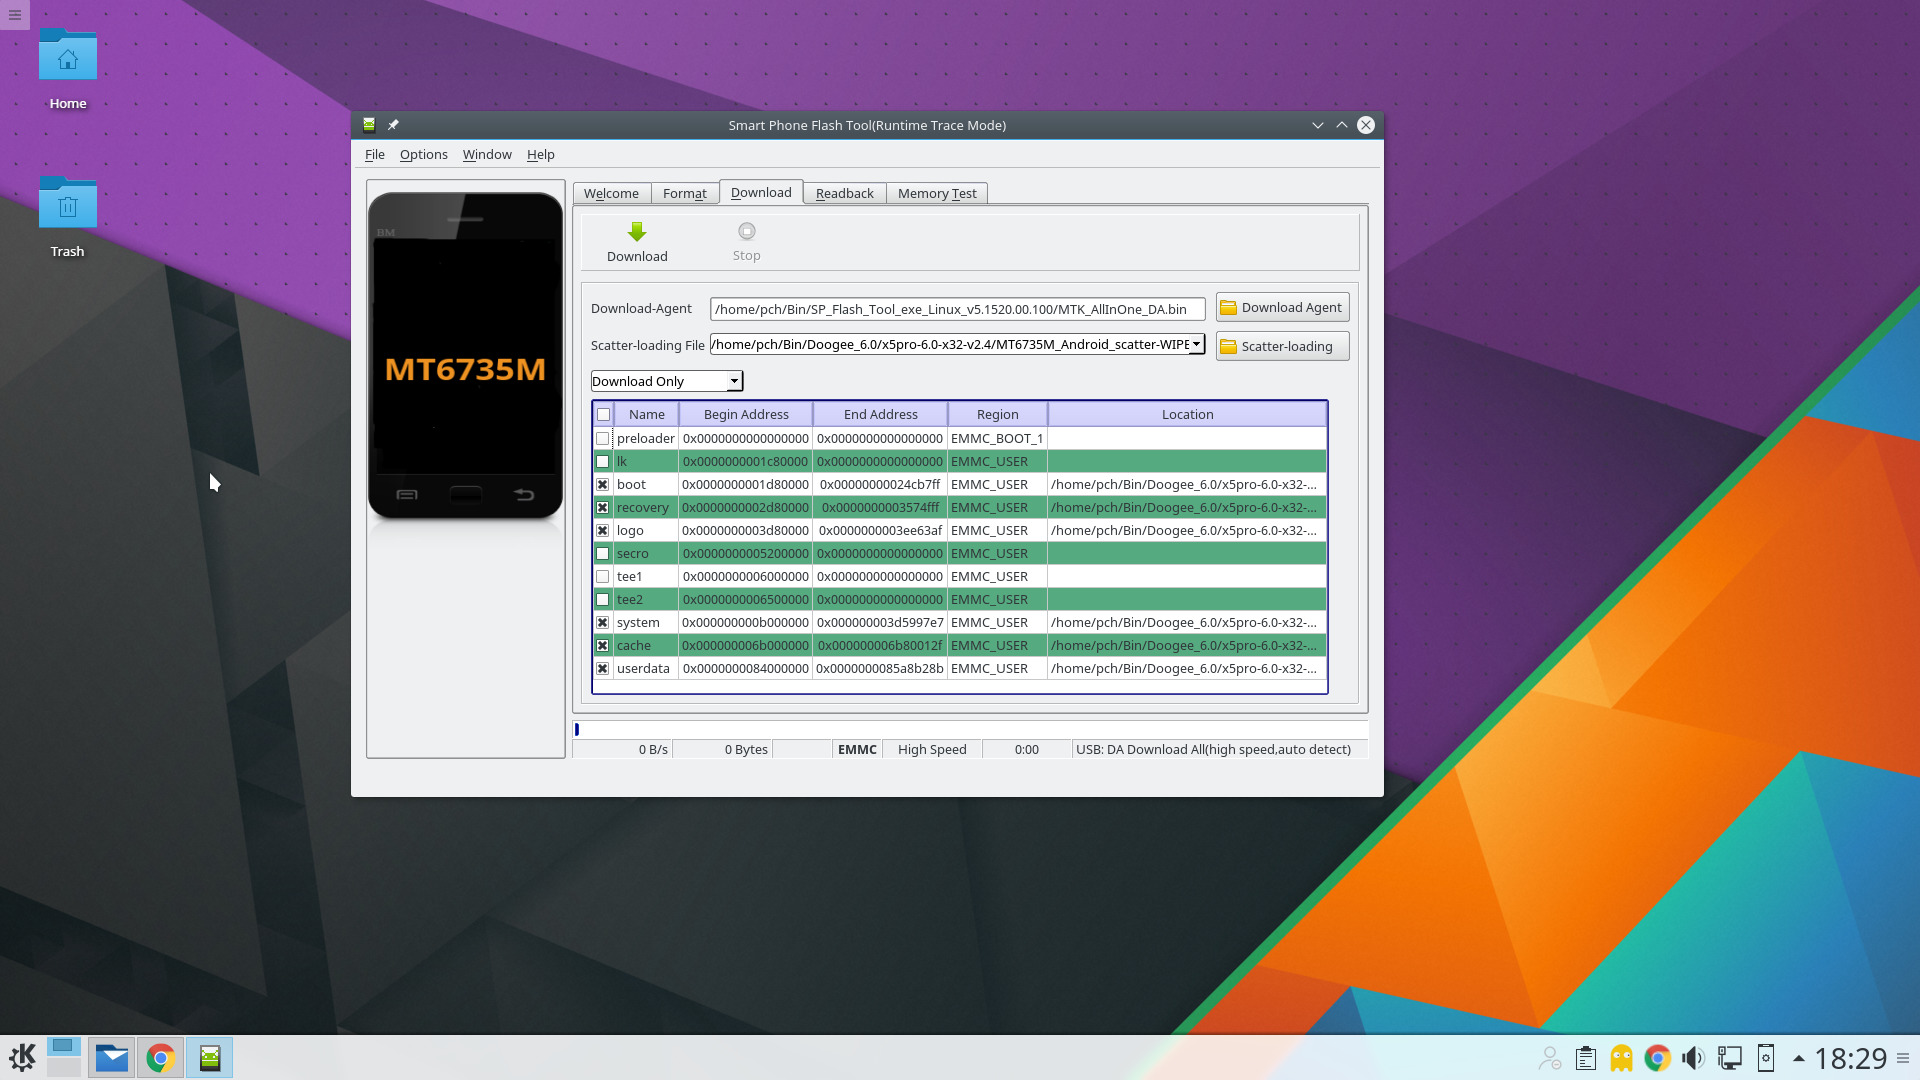Sort by Begin Address column header
This screenshot has height=1080, width=1920.
tap(746, 414)
